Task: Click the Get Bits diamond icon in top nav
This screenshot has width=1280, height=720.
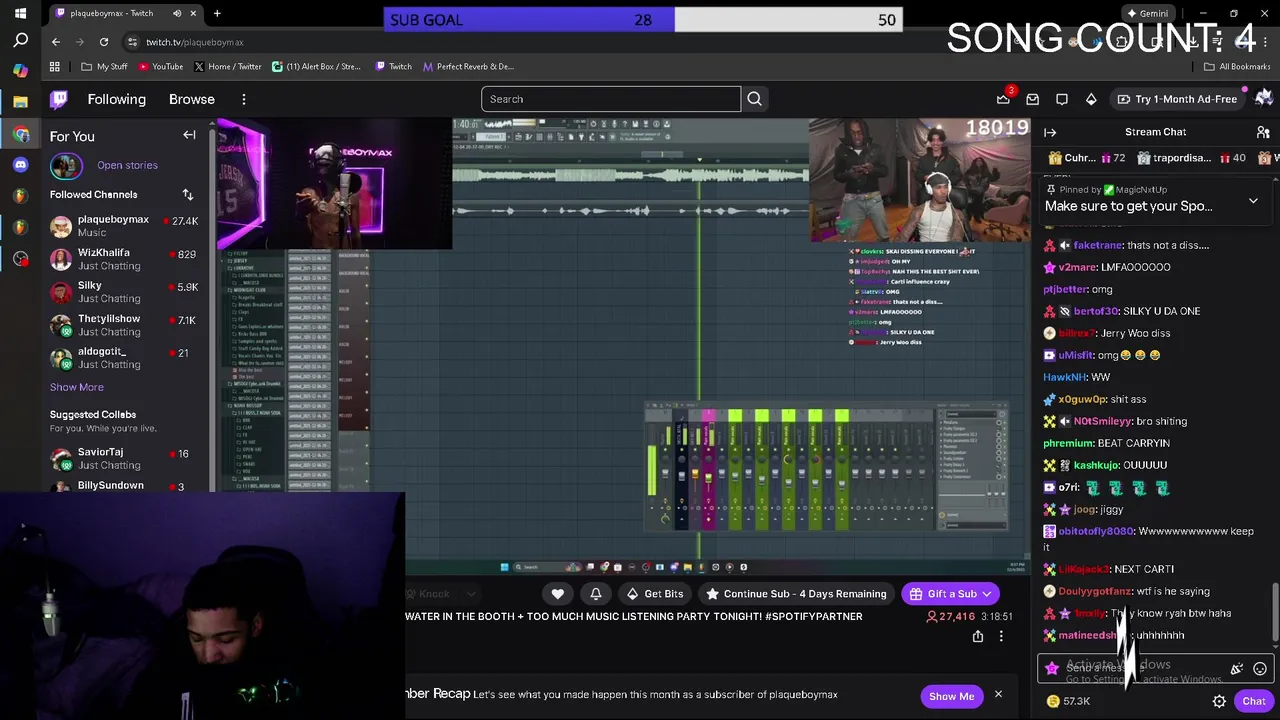Action: click(1091, 99)
